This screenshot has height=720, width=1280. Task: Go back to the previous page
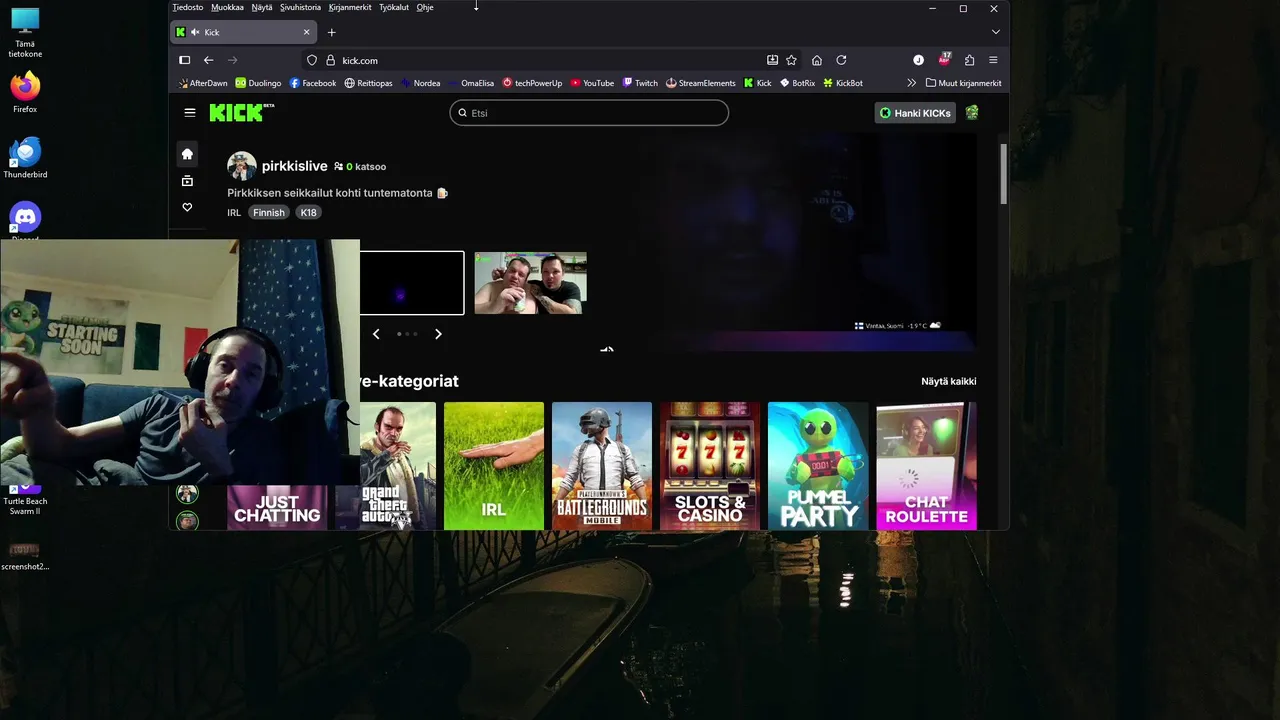[209, 60]
